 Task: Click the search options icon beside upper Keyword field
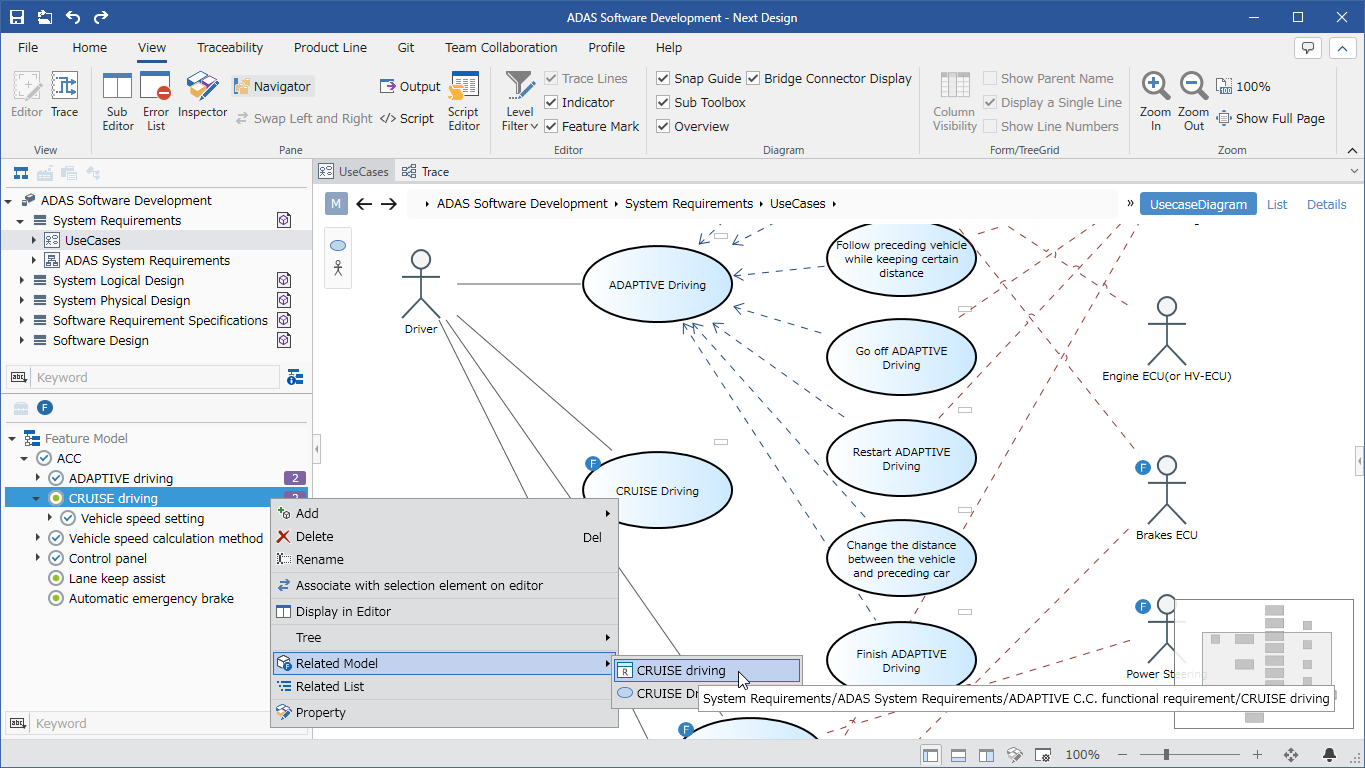[295, 377]
